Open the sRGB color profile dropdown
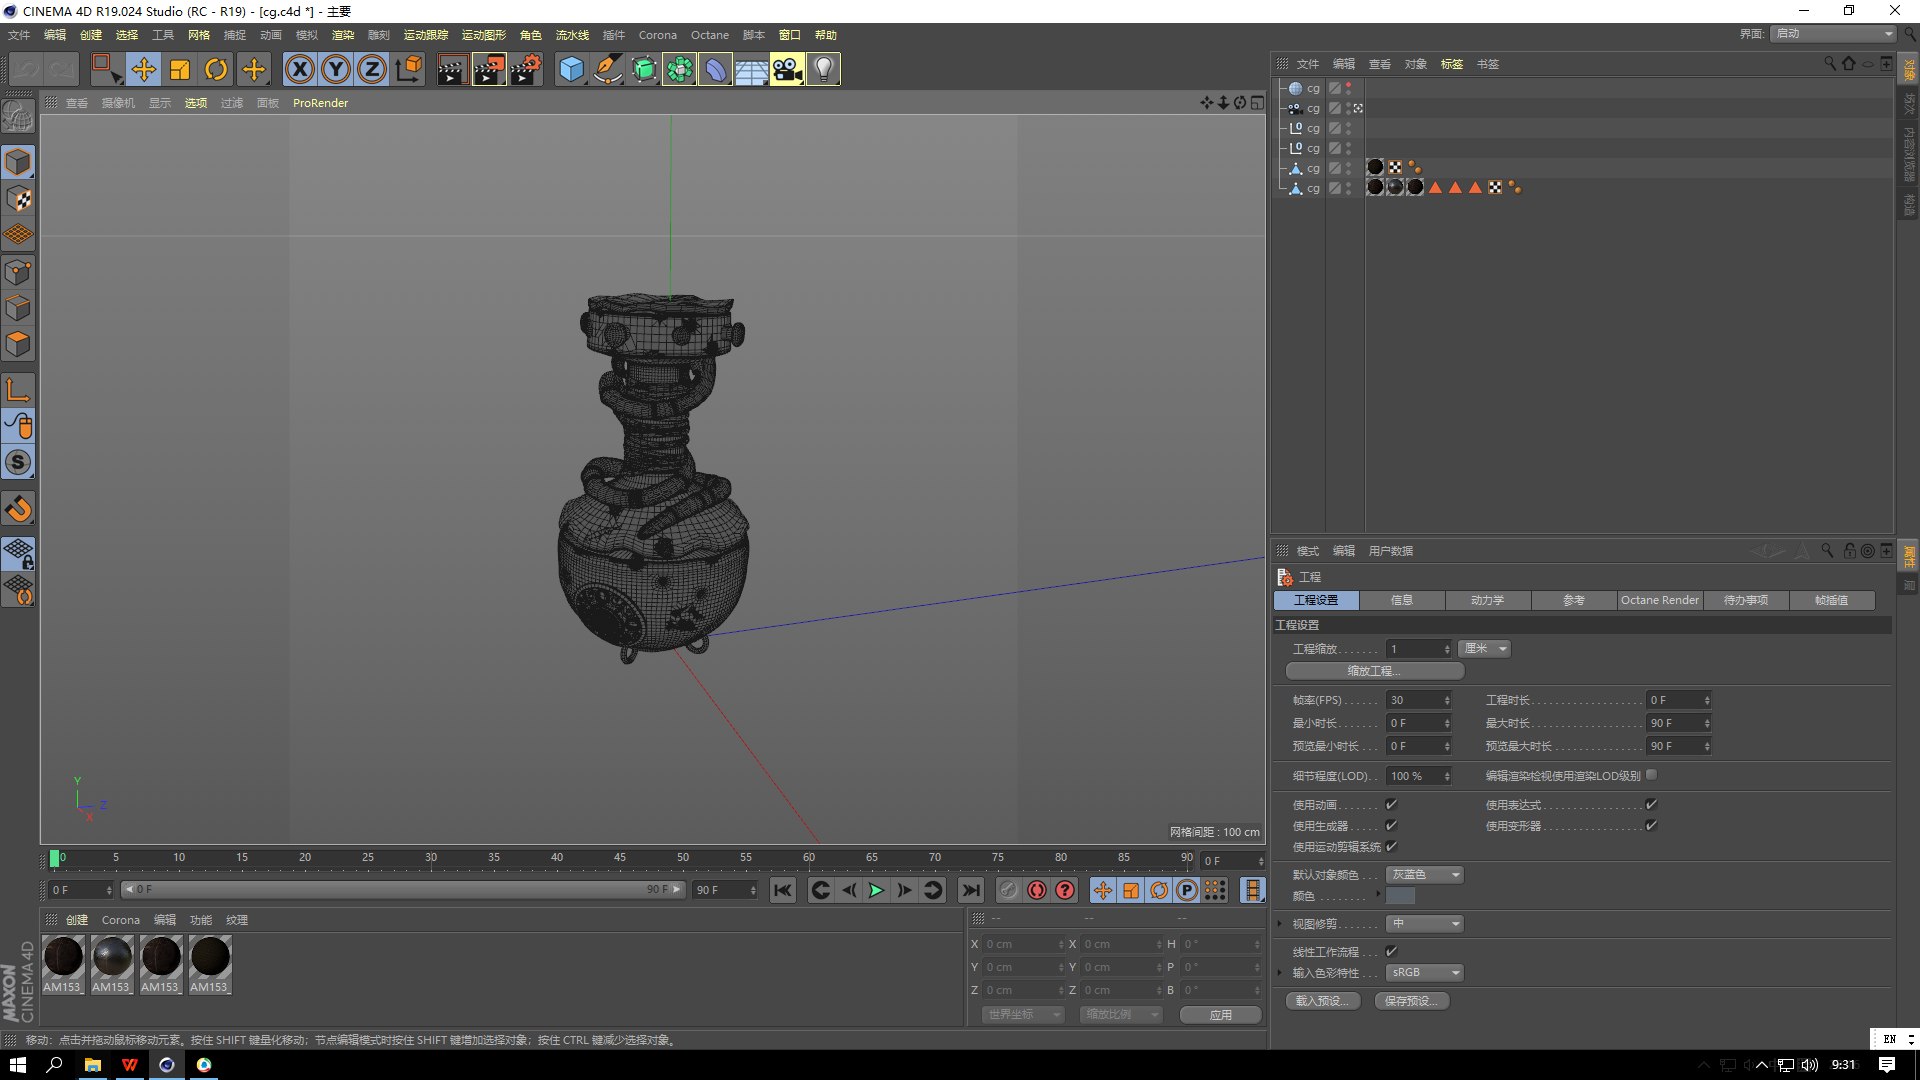Screen dimensions: 1920x1080 coord(1424,972)
